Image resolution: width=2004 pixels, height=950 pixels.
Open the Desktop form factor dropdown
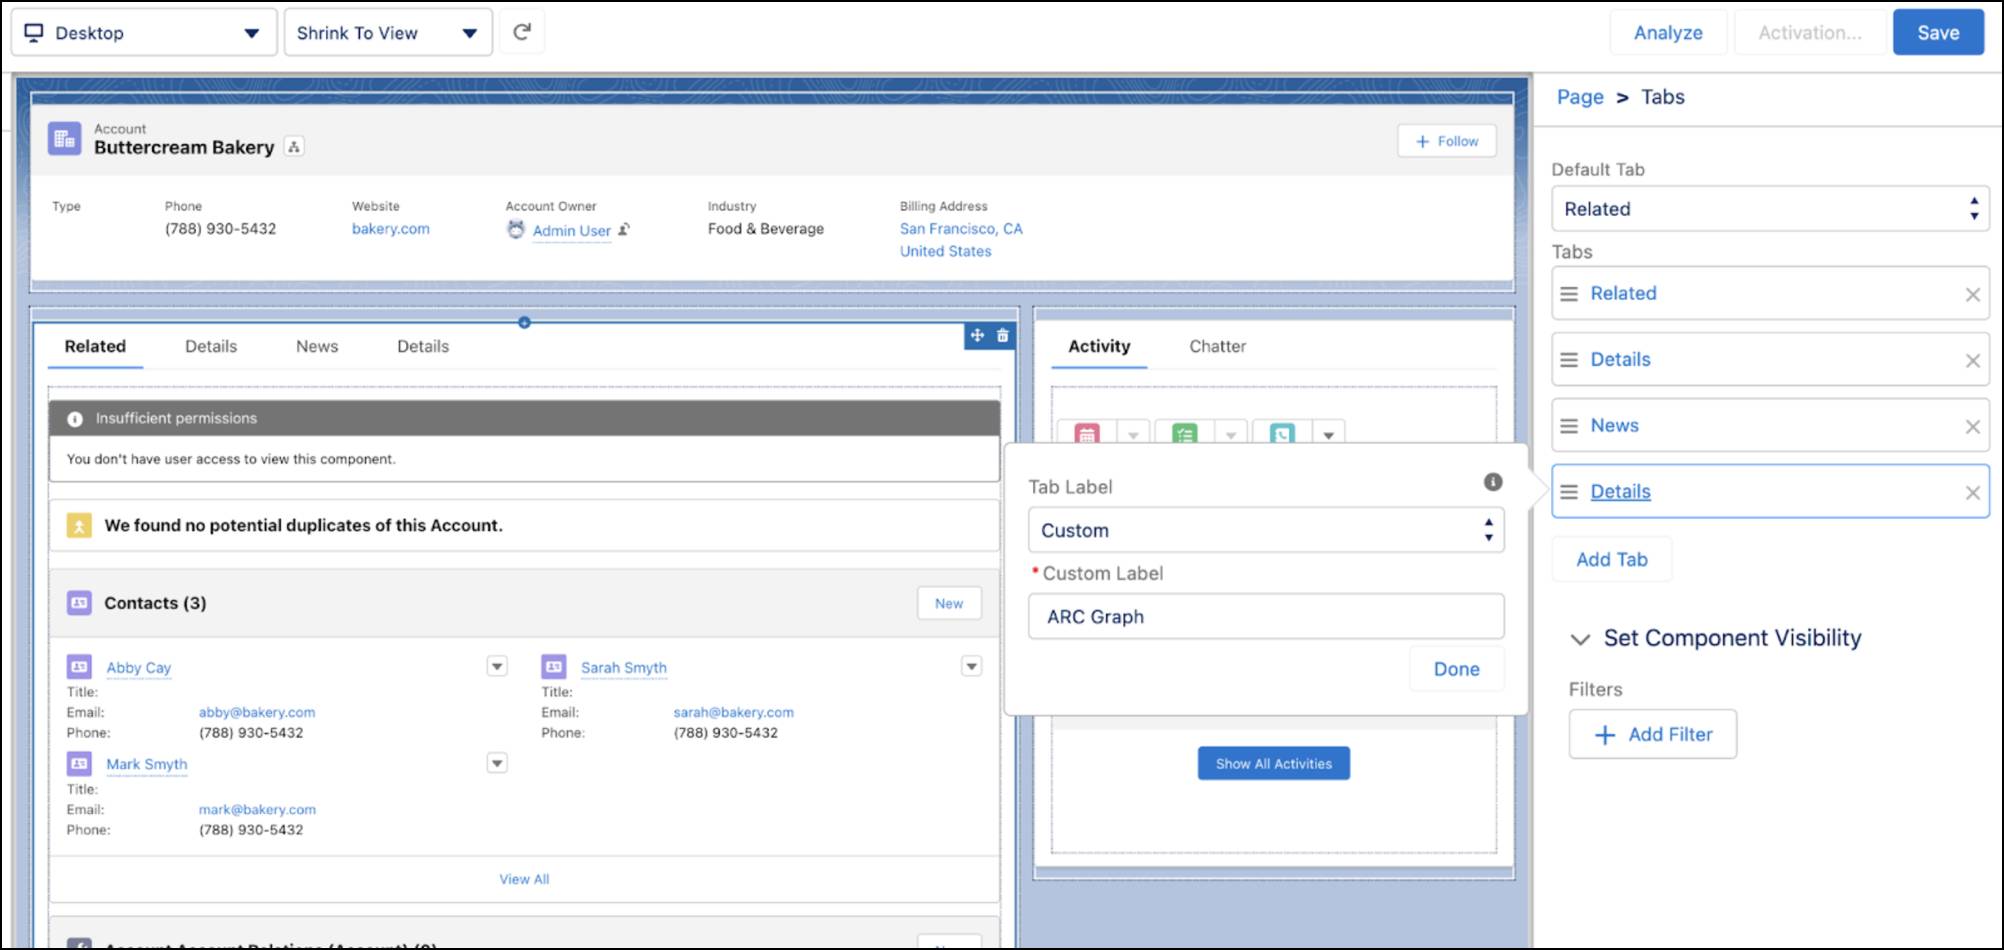145,32
